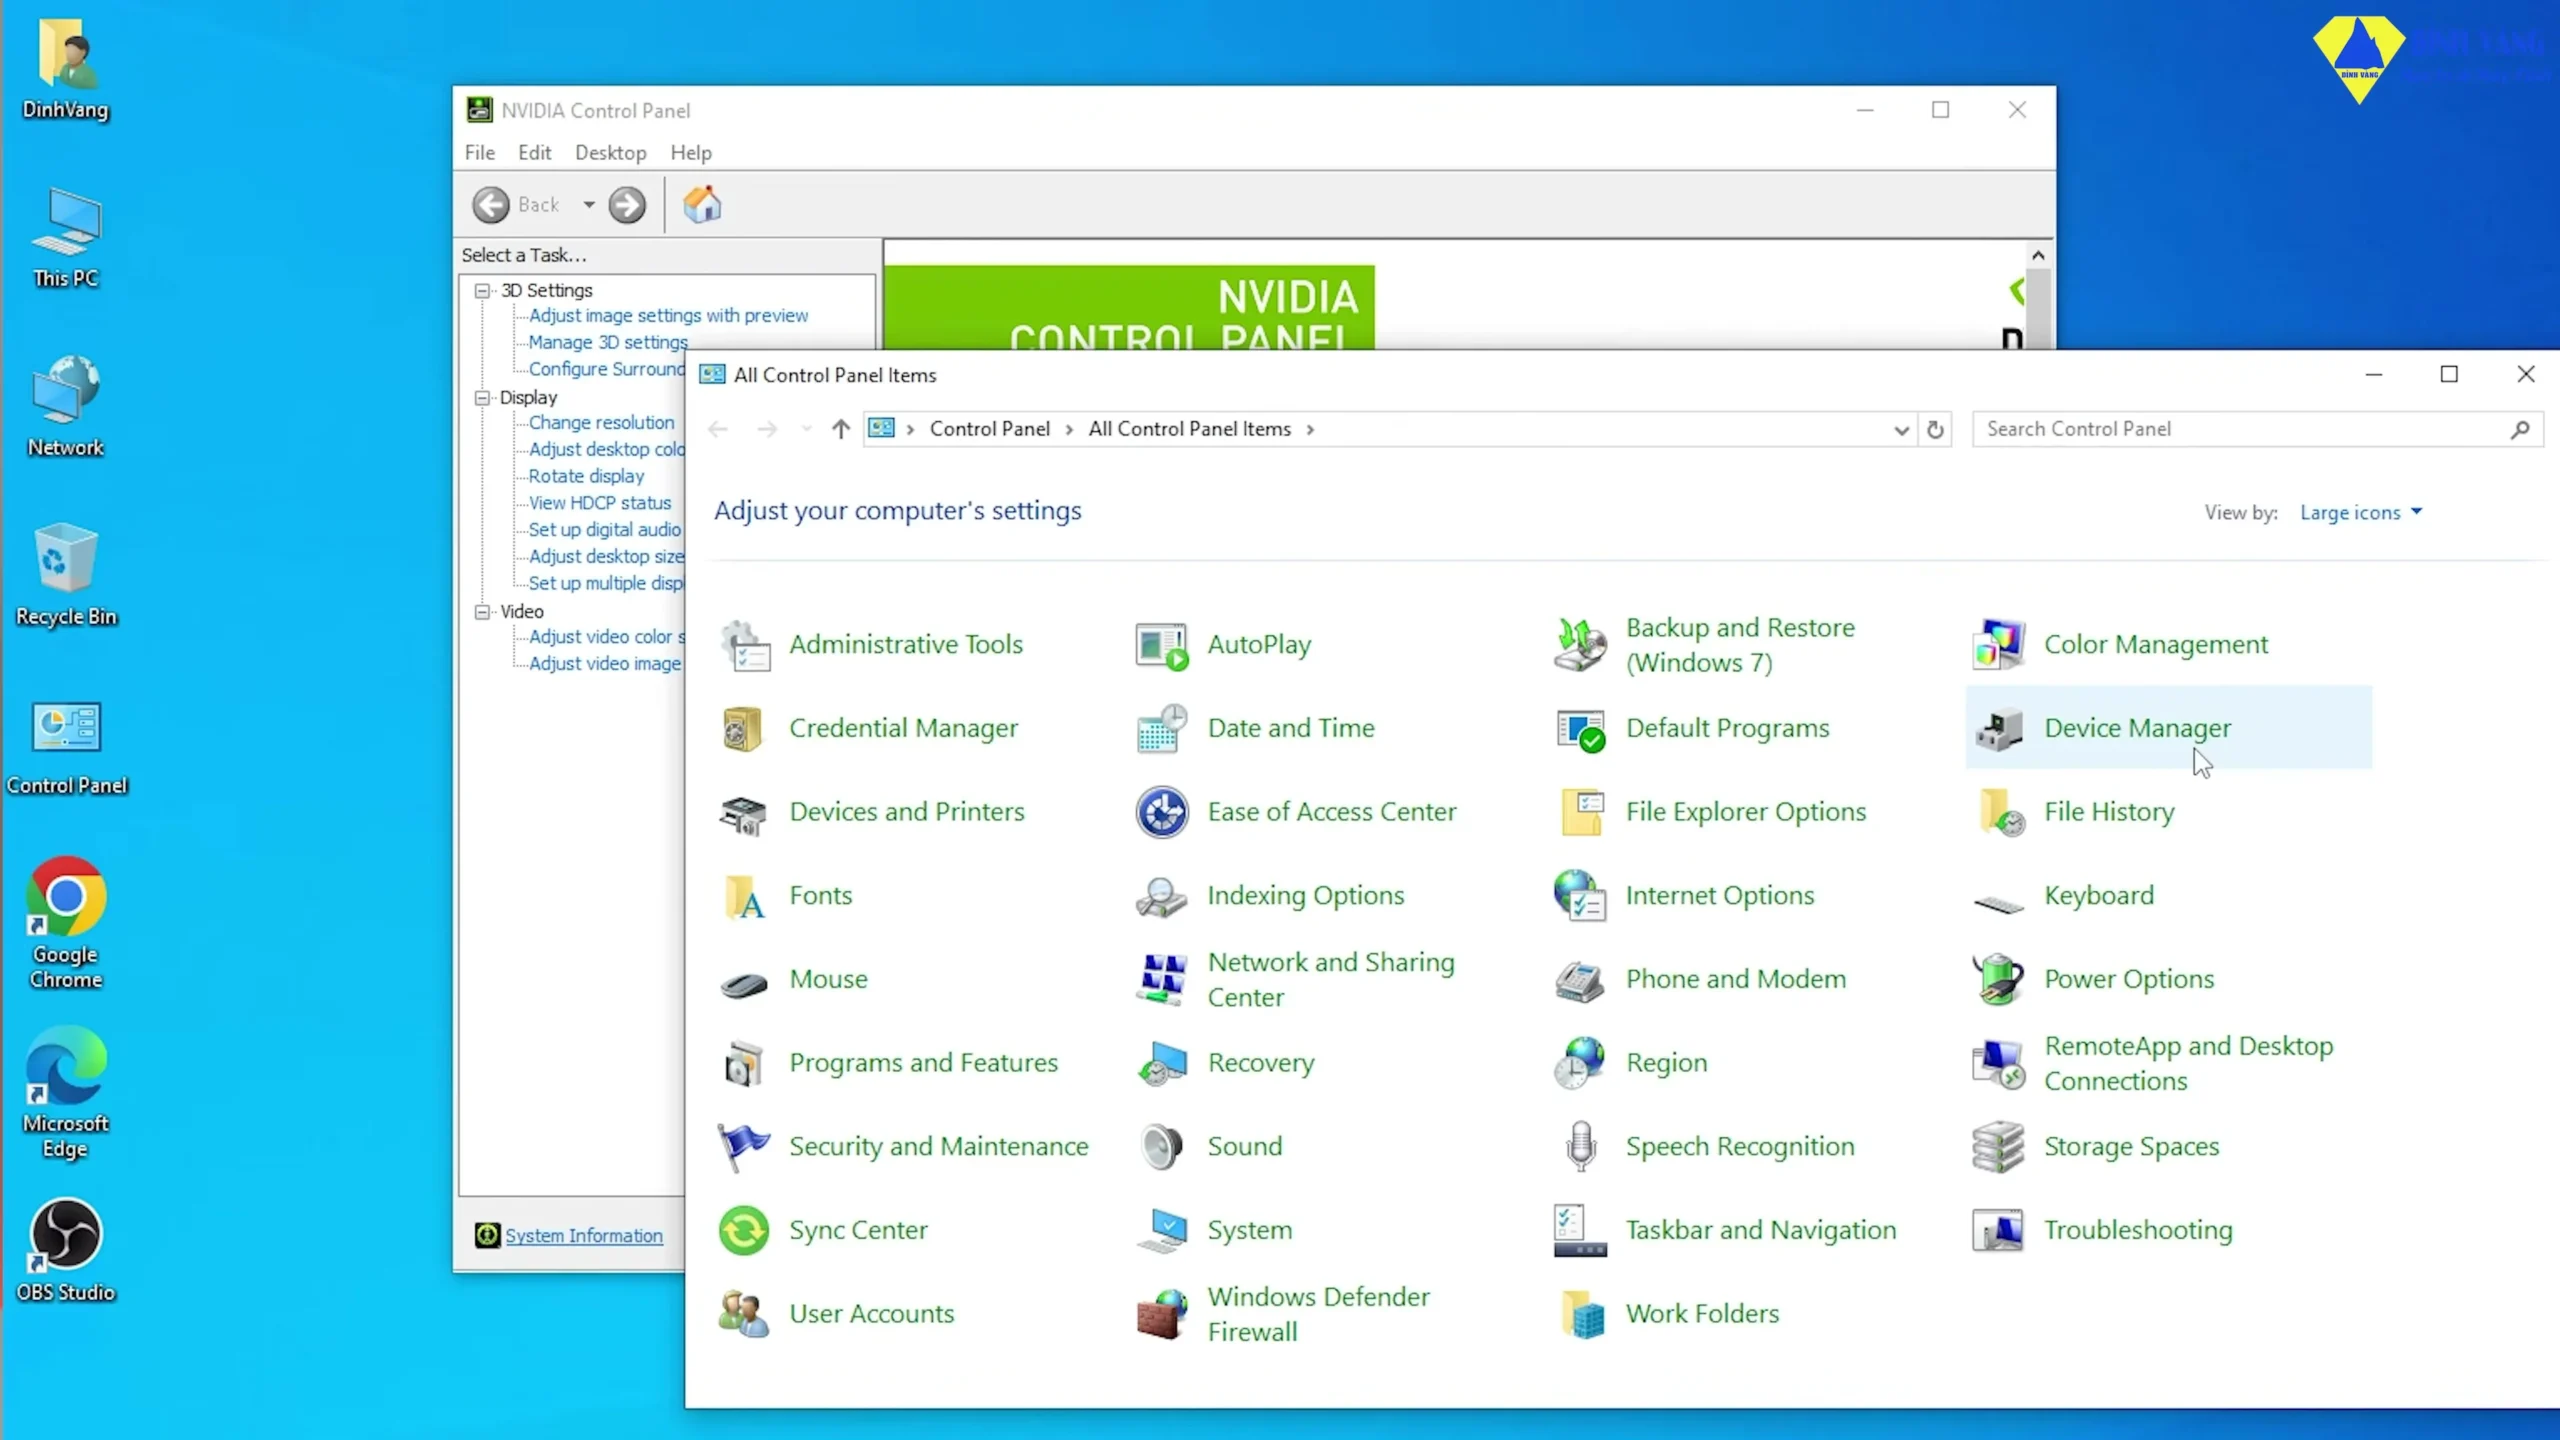Click System Information link in NVIDIA panel
Viewport: 2560px width, 1440px height.
[584, 1236]
